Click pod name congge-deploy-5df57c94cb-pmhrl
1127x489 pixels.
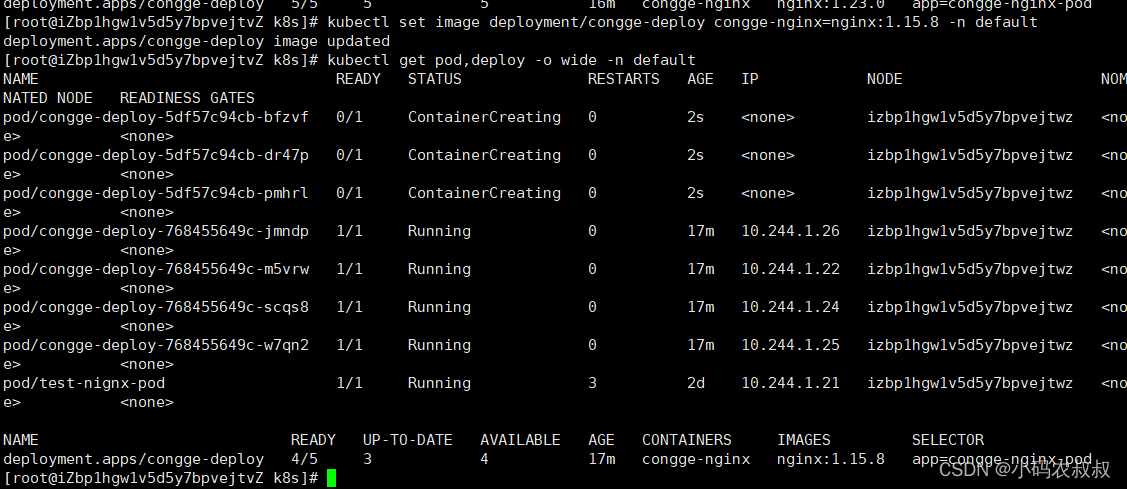(x=156, y=193)
